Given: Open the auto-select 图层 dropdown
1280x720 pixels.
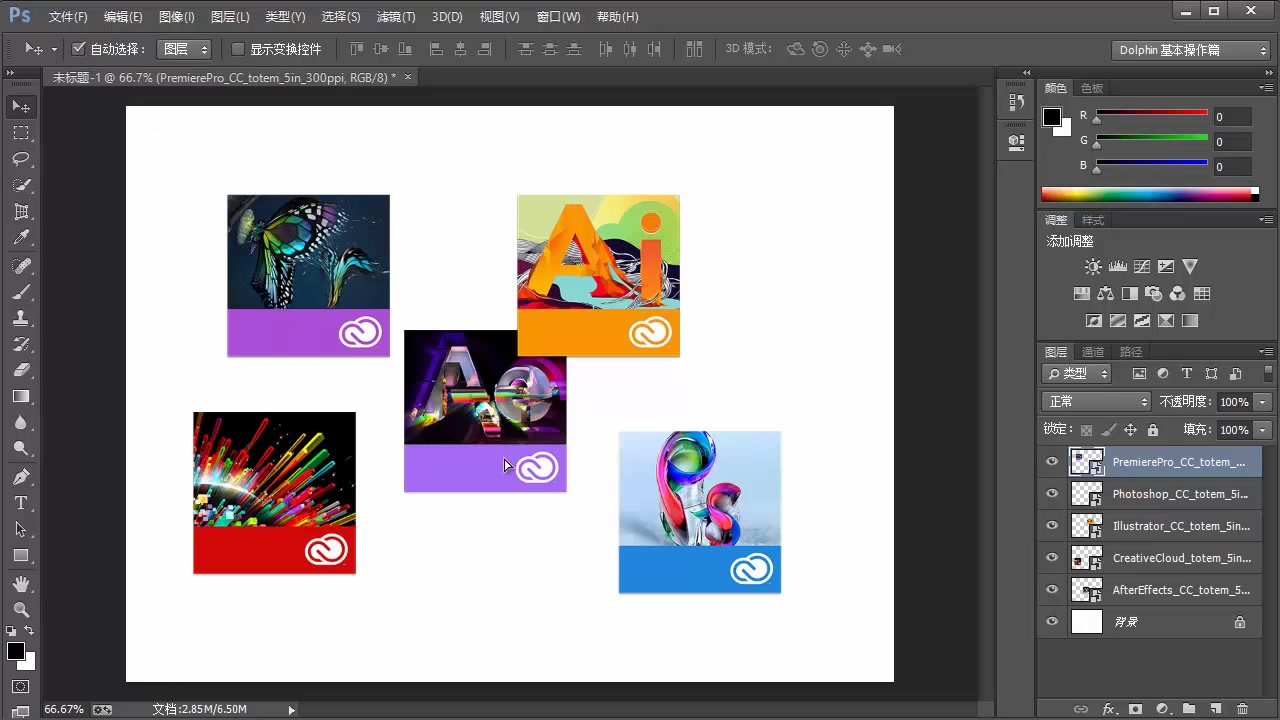Looking at the screenshot, I should coord(185,48).
